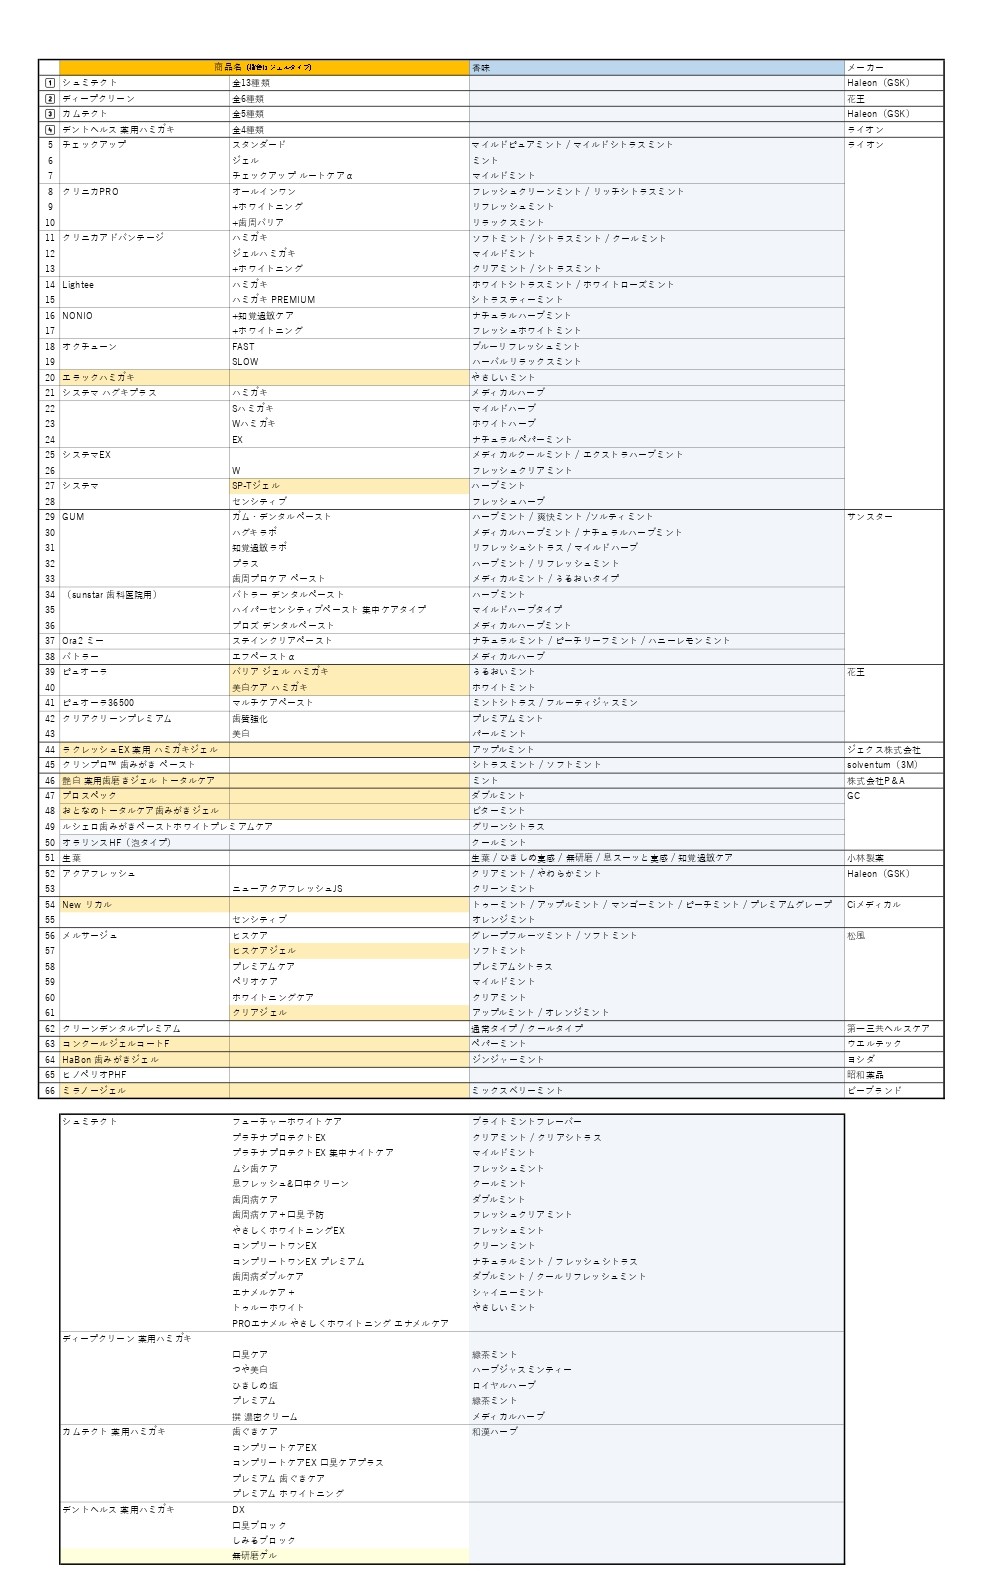The width and height of the screenshot is (1003, 1596).
Task: Click the 株式会社P&A maker cell
Action: pyautogui.click(x=894, y=781)
